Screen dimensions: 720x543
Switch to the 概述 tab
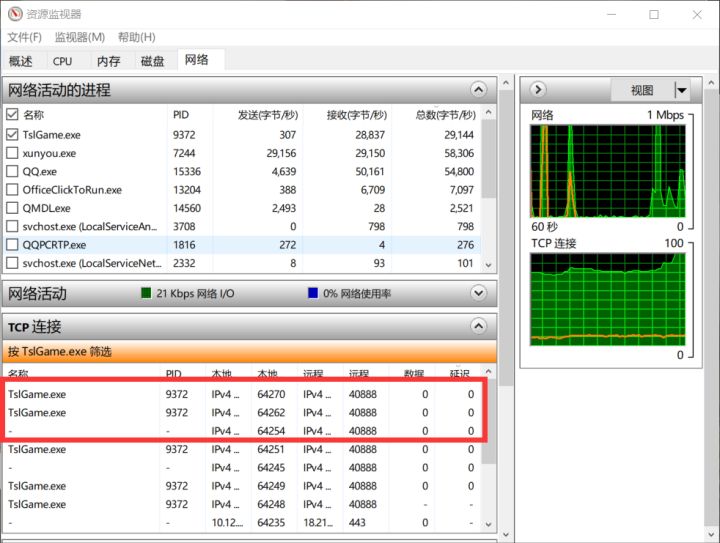(x=21, y=61)
